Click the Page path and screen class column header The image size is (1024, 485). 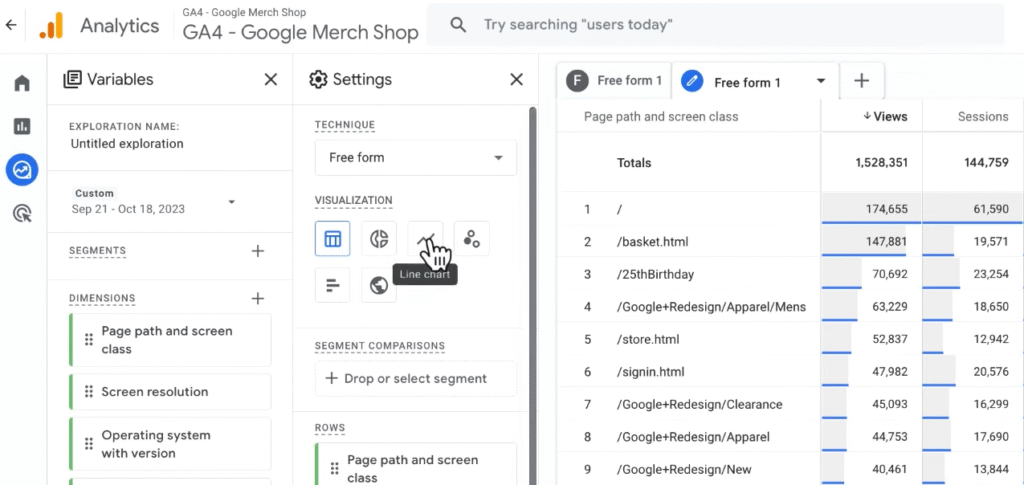tap(661, 116)
